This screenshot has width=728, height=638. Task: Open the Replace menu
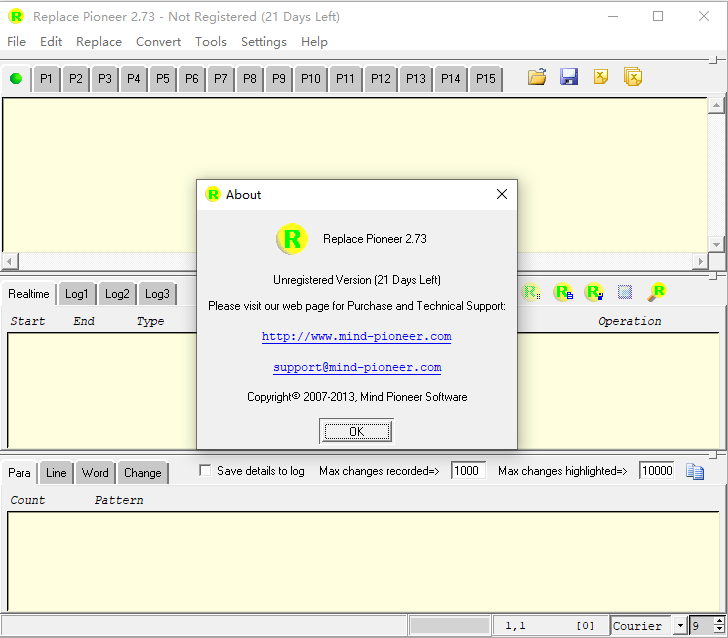(x=99, y=42)
